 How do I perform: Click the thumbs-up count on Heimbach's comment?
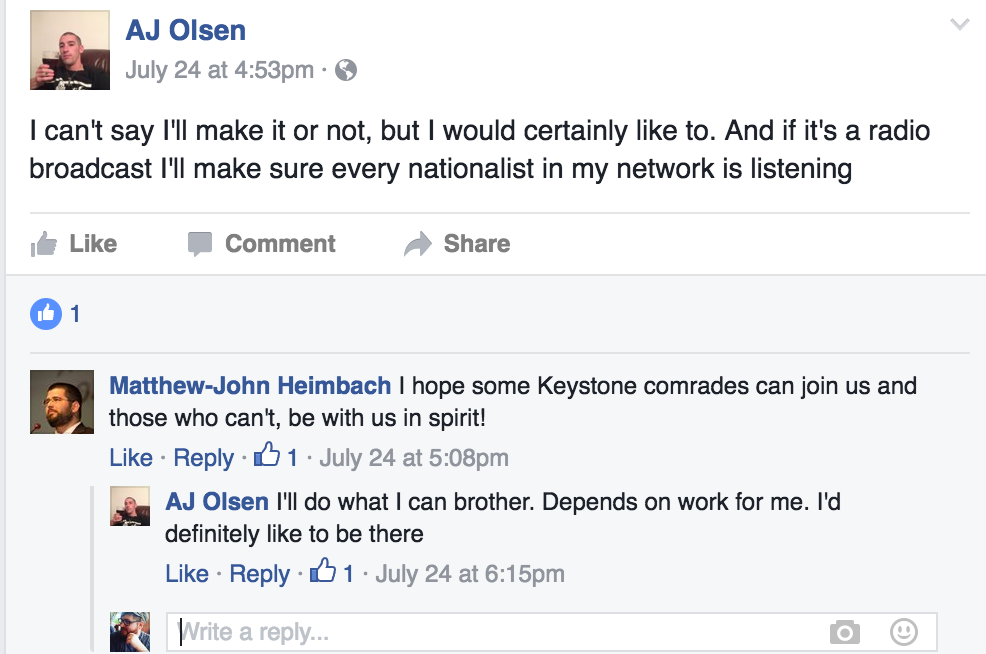coord(276,457)
